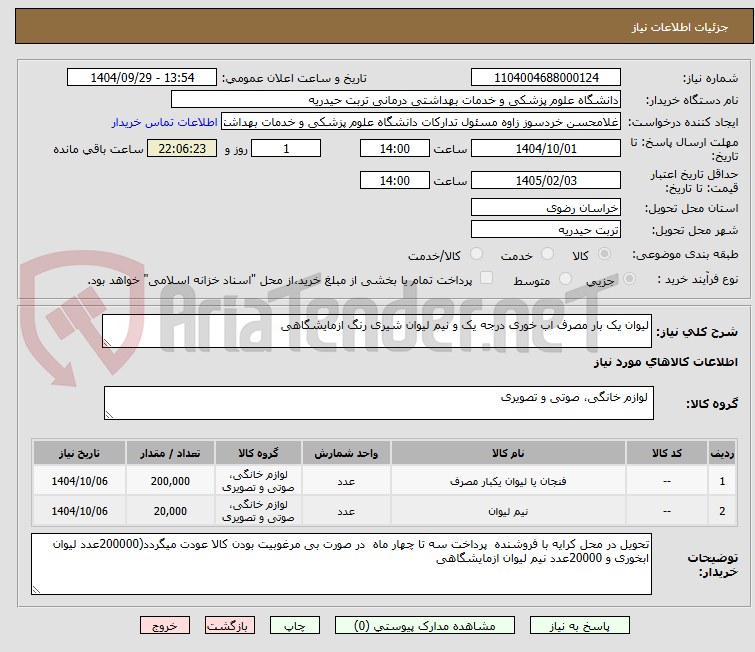The image size is (755, 652).
Task: Click the page header جزئیات اطلاعات نیاز
Action: 680,27
